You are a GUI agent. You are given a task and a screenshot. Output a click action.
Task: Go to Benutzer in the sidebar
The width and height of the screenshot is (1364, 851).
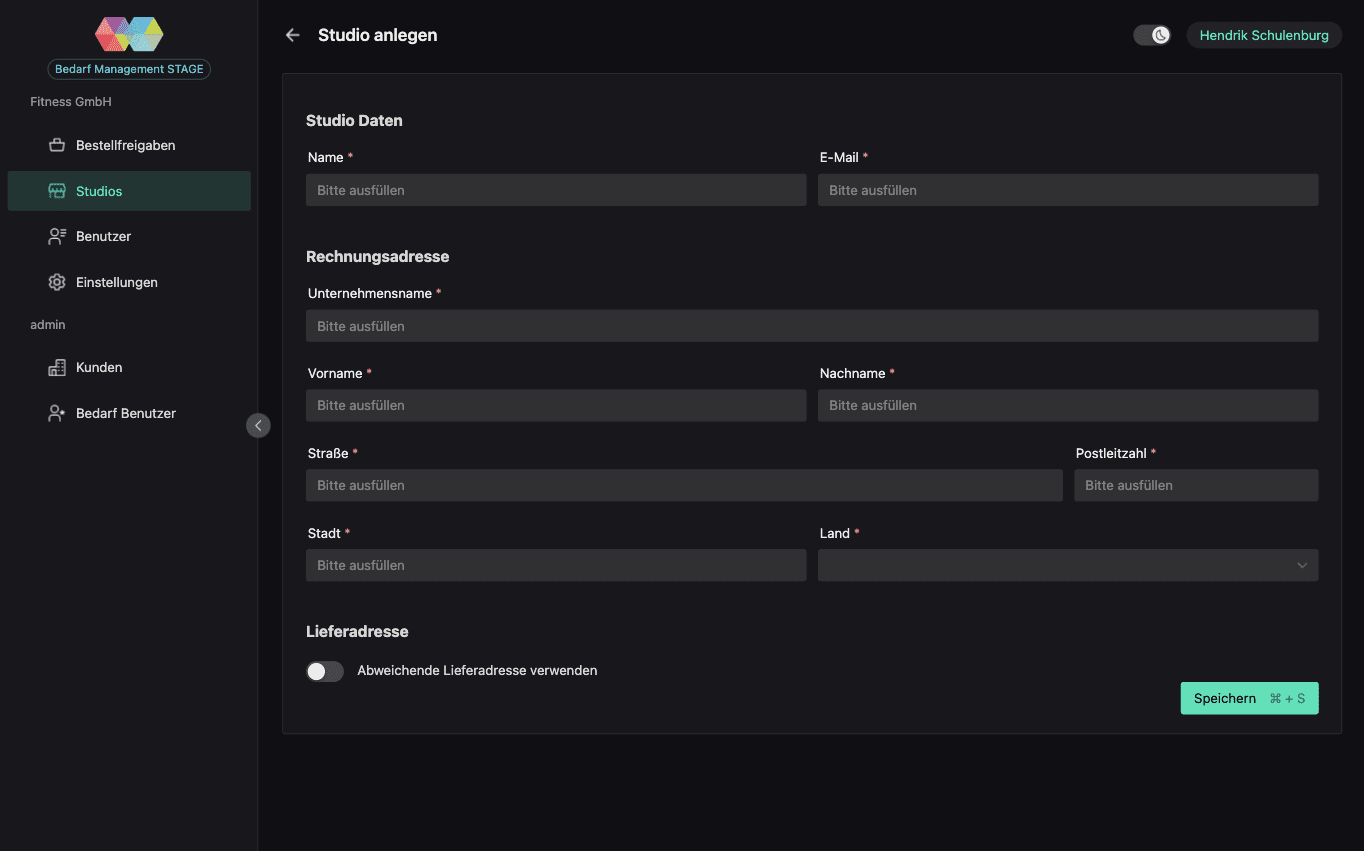(x=129, y=236)
